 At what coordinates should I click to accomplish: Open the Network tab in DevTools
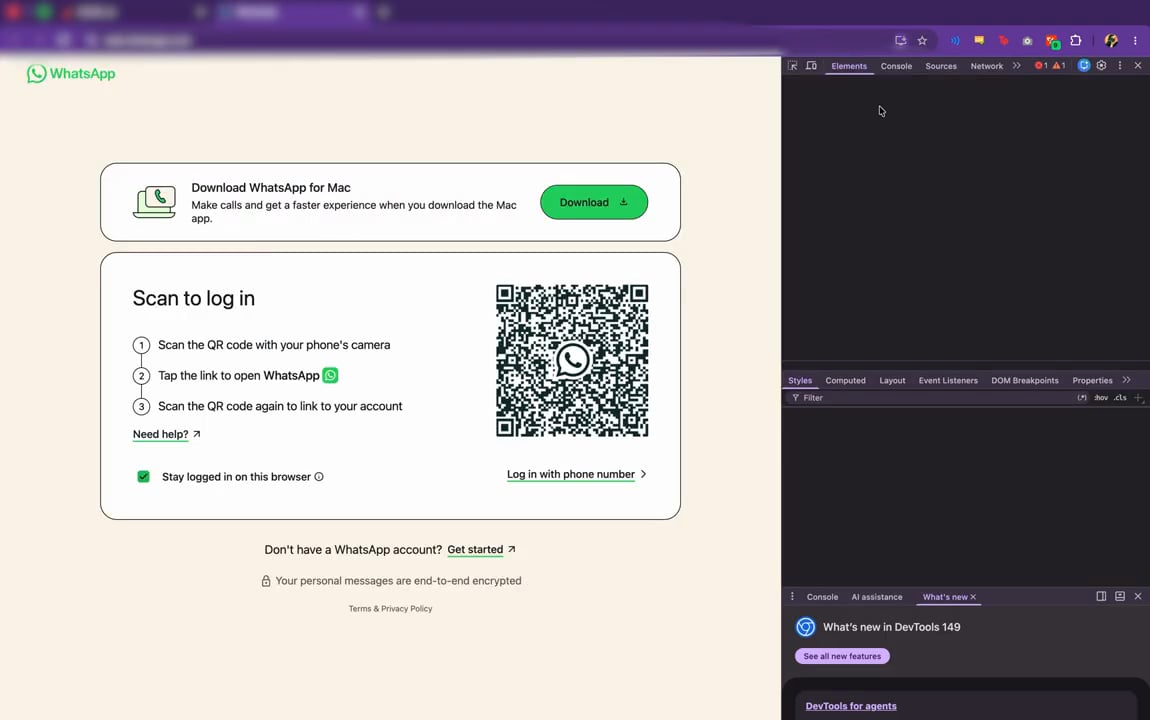coord(986,66)
